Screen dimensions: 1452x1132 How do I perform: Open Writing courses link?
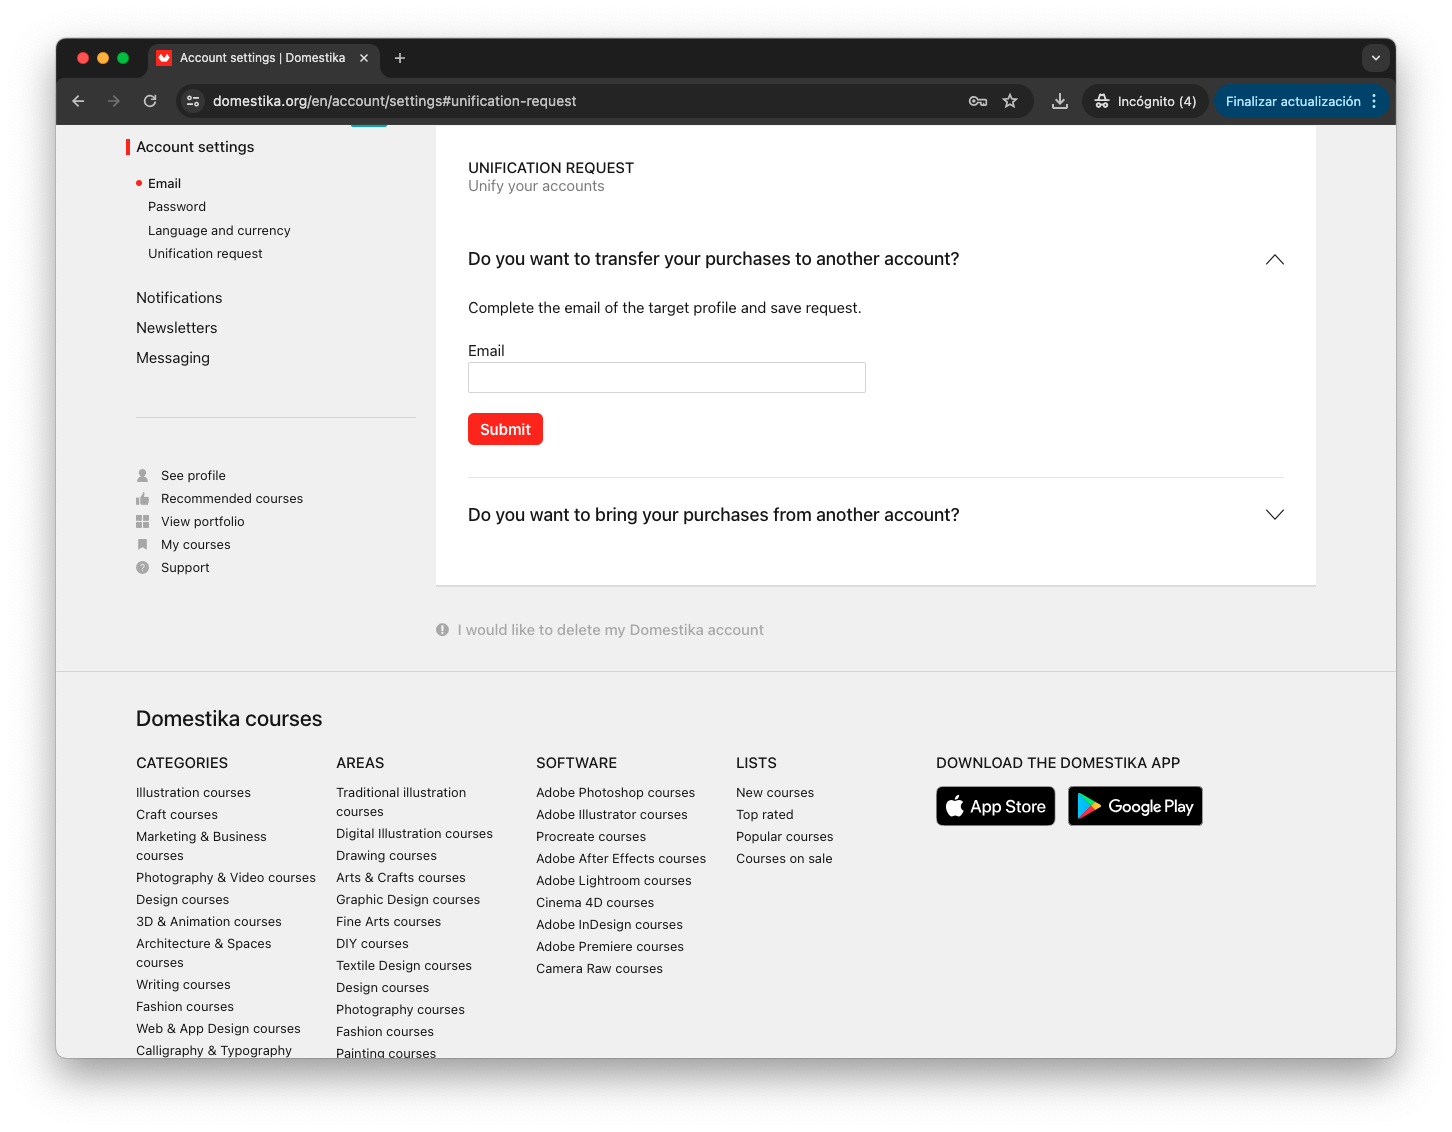click(183, 985)
